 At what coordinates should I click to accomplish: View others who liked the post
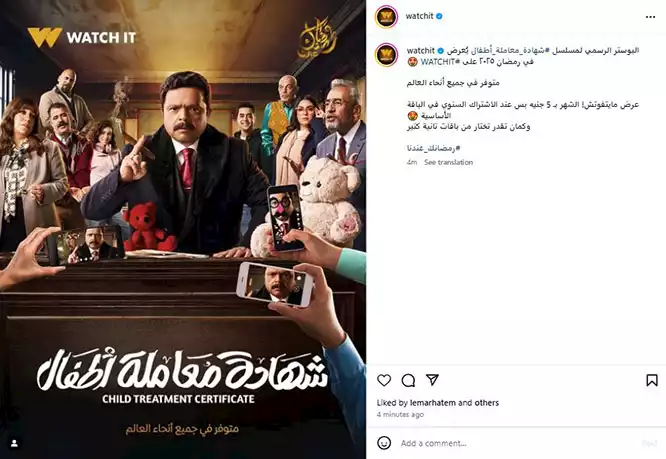486,403
